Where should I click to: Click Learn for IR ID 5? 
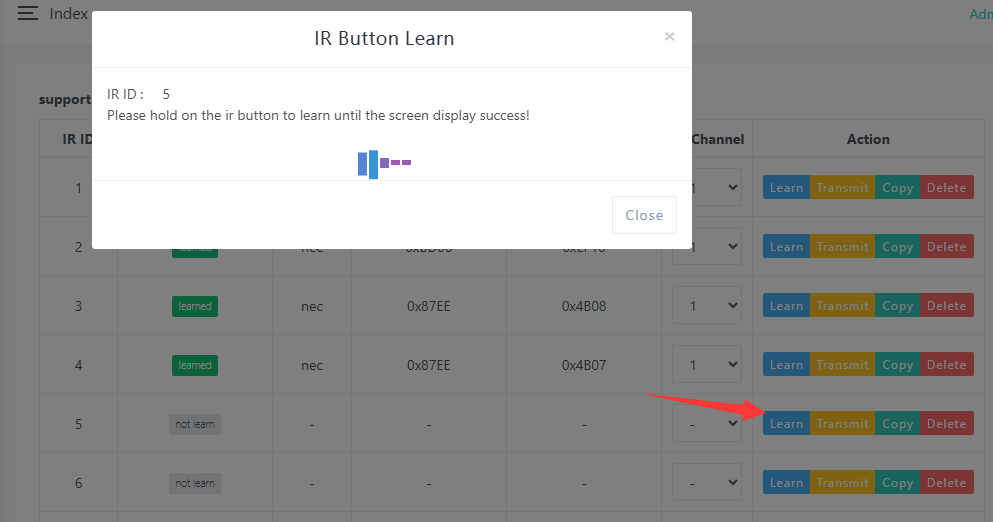(x=786, y=424)
